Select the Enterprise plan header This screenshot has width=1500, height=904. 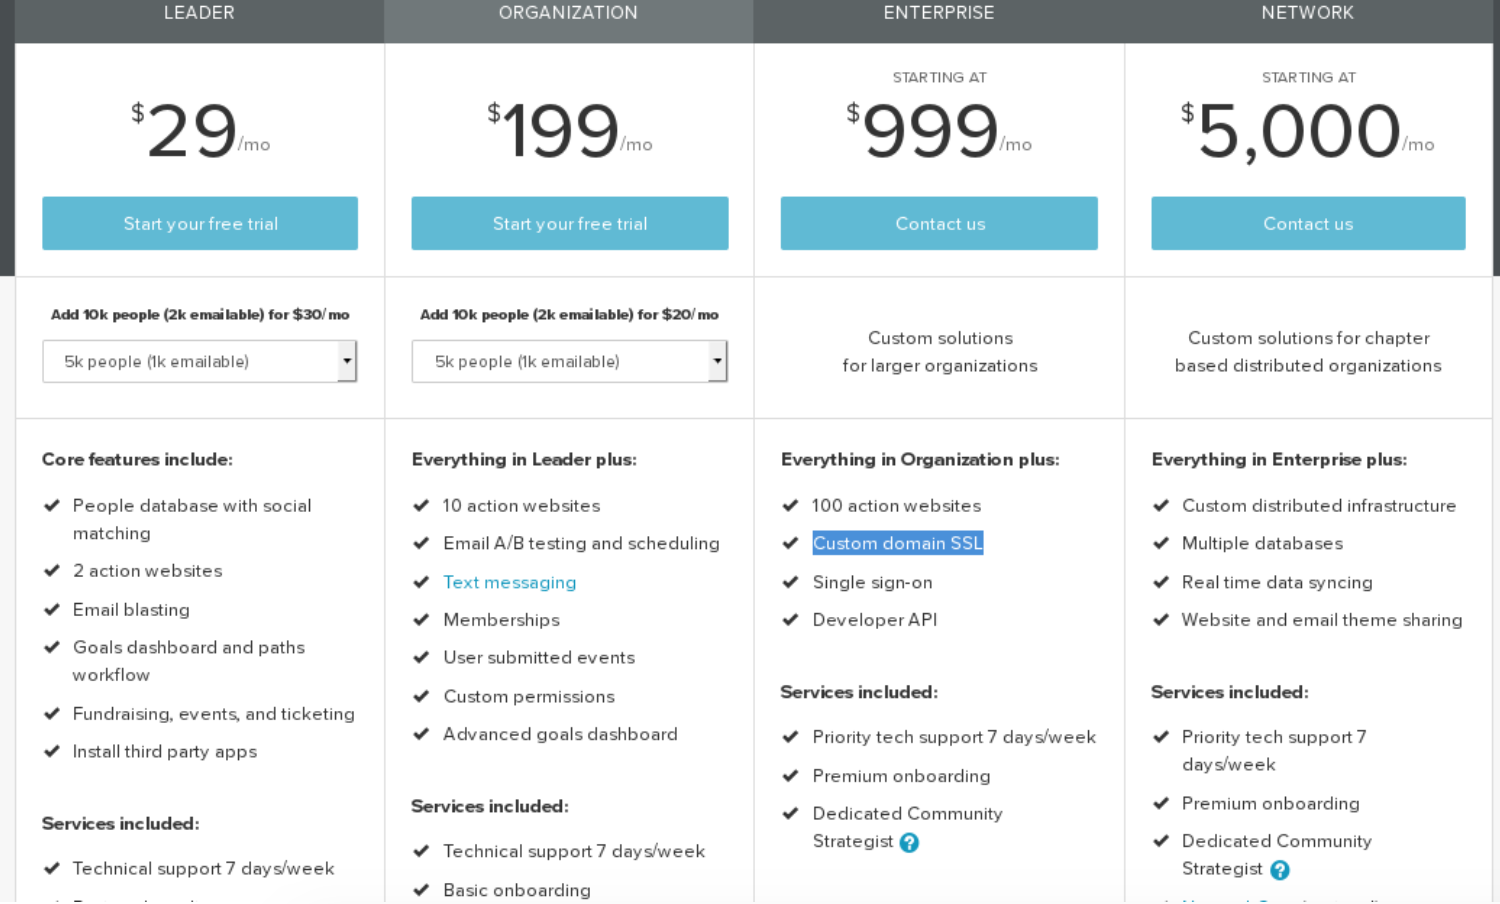pos(938,14)
